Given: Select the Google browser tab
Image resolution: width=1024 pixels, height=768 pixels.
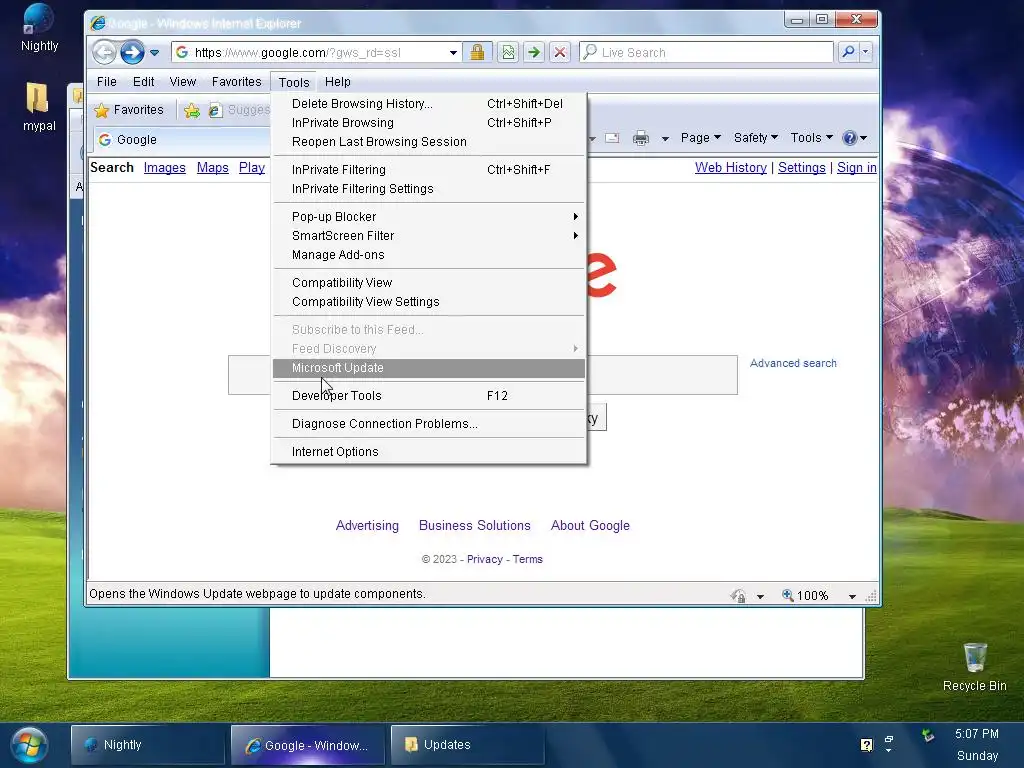Looking at the screenshot, I should point(181,139).
